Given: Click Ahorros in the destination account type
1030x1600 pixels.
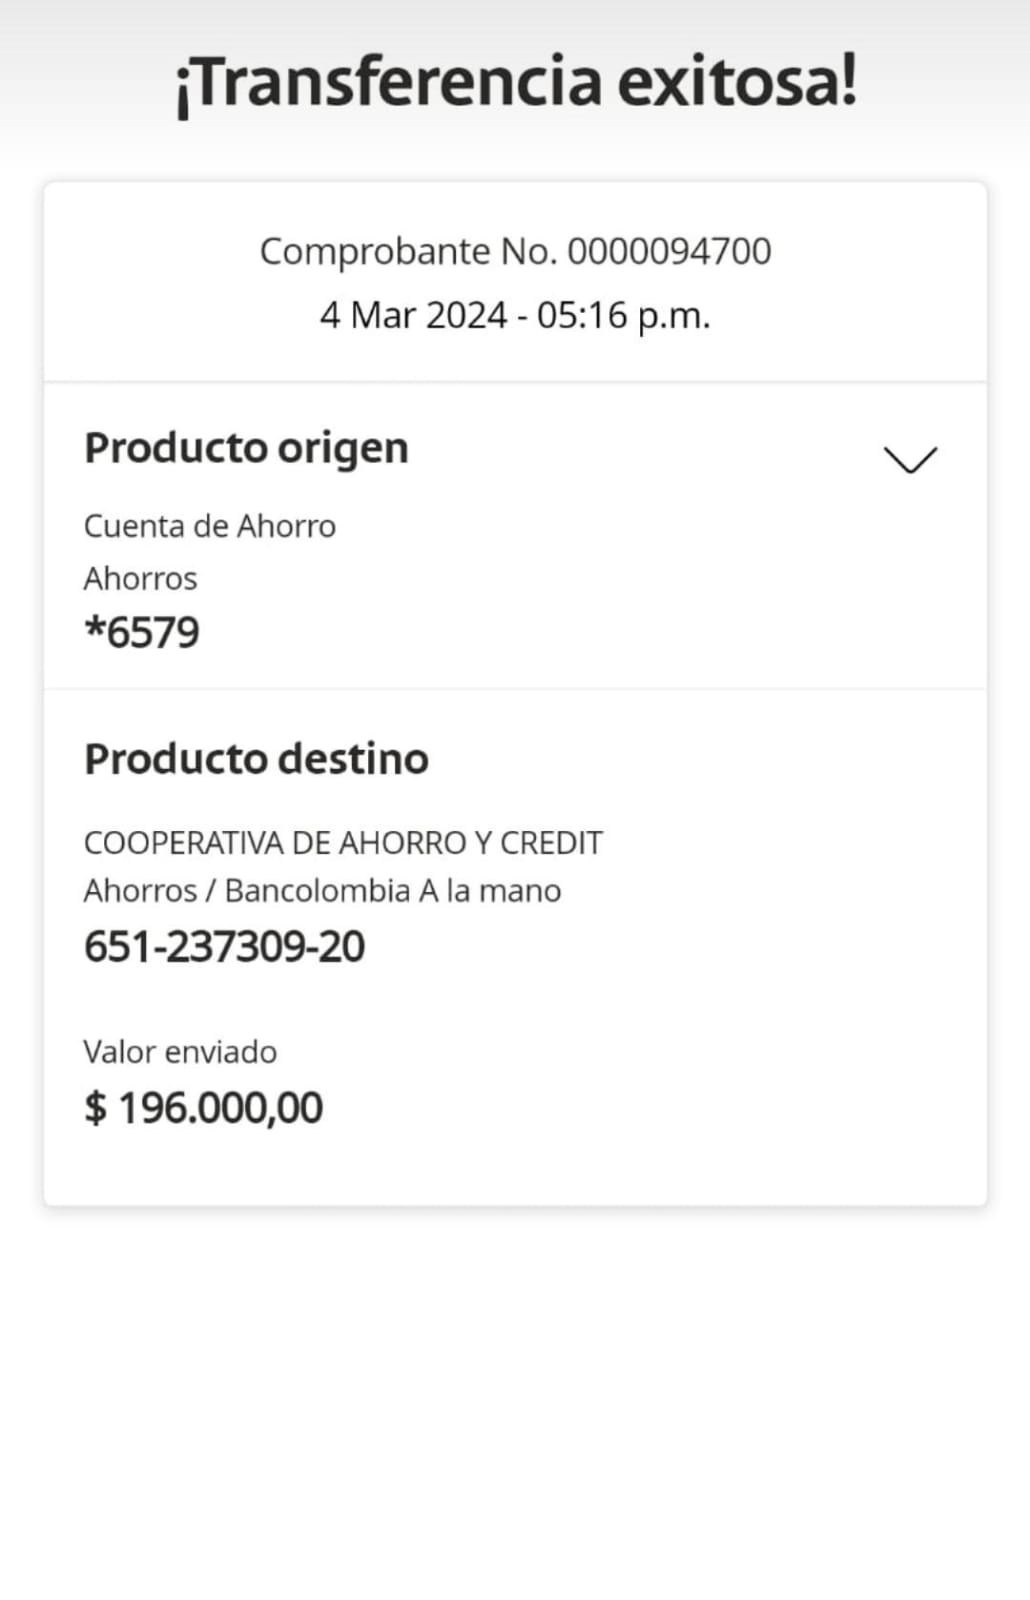Looking at the screenshot, I should click(x=140, y=891).
